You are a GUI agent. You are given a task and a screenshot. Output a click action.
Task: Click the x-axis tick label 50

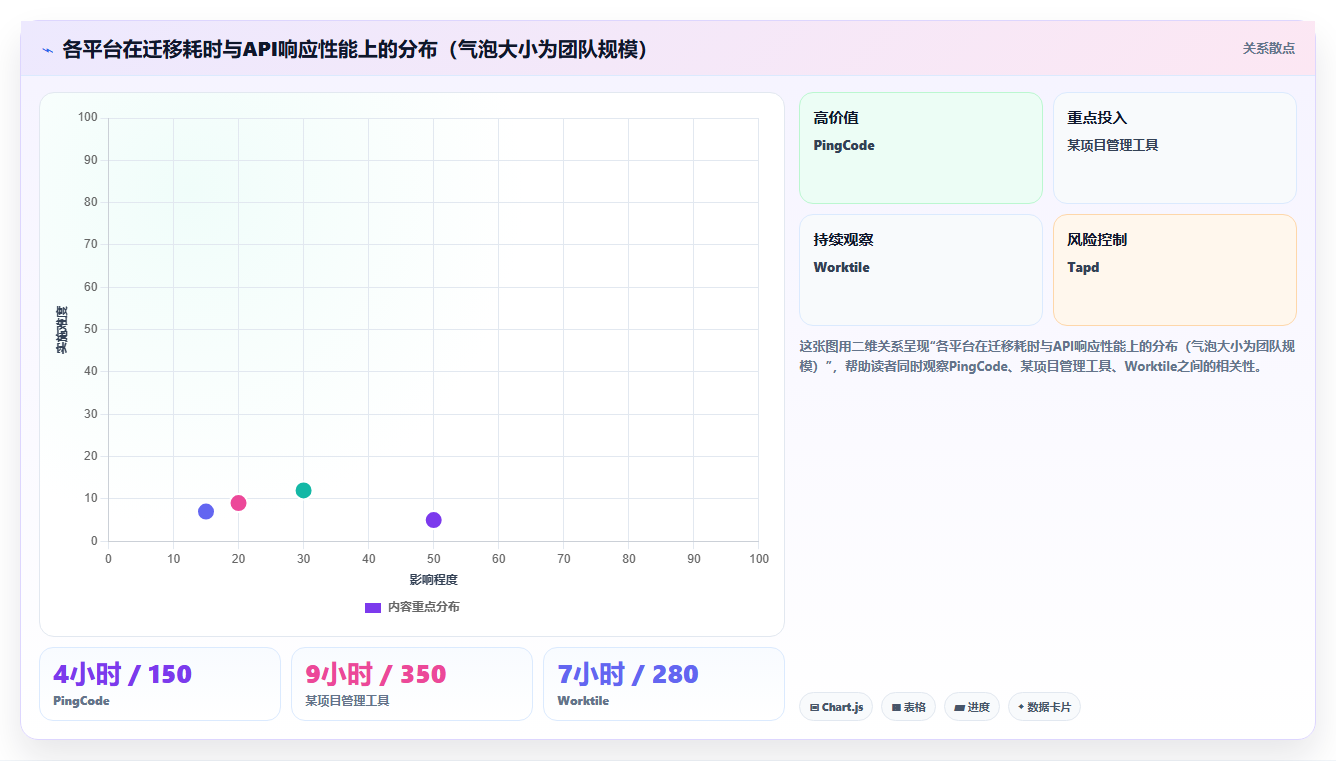click(433, 559)
